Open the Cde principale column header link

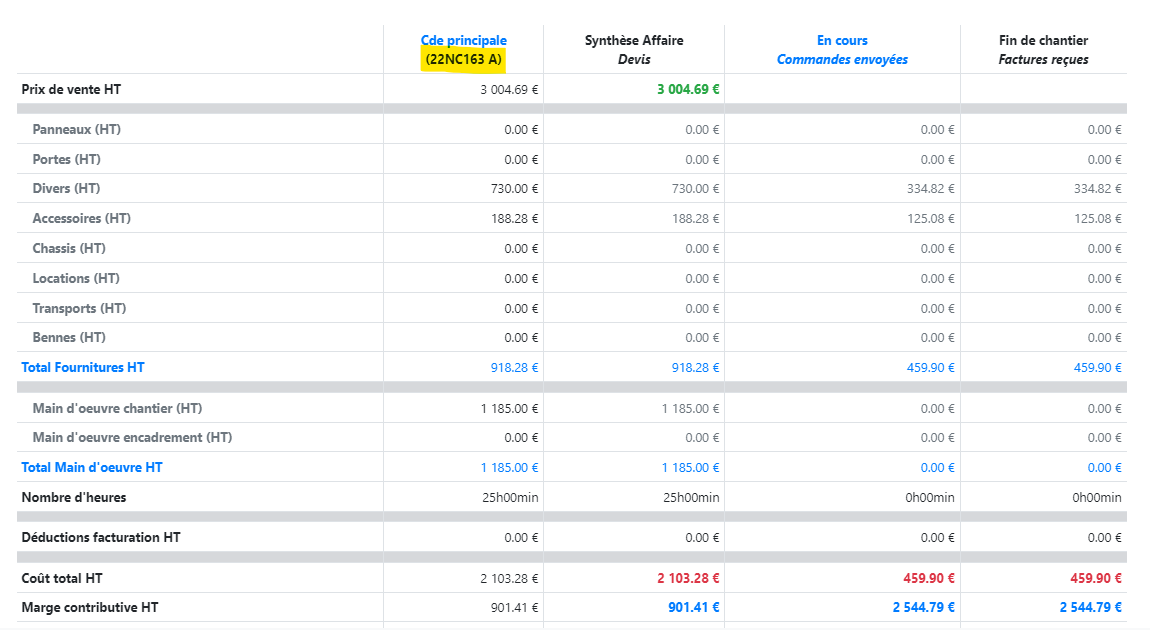click(x=463, y=41)
